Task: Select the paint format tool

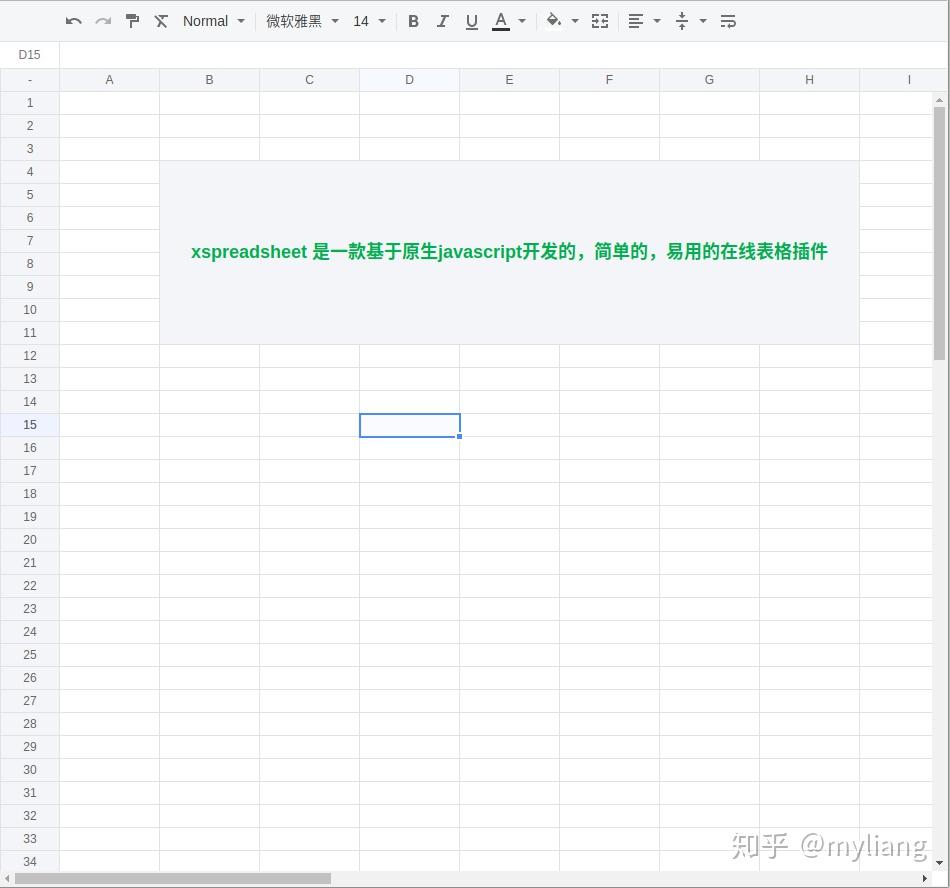Action: pyautogui.click(x=132, y=20)
